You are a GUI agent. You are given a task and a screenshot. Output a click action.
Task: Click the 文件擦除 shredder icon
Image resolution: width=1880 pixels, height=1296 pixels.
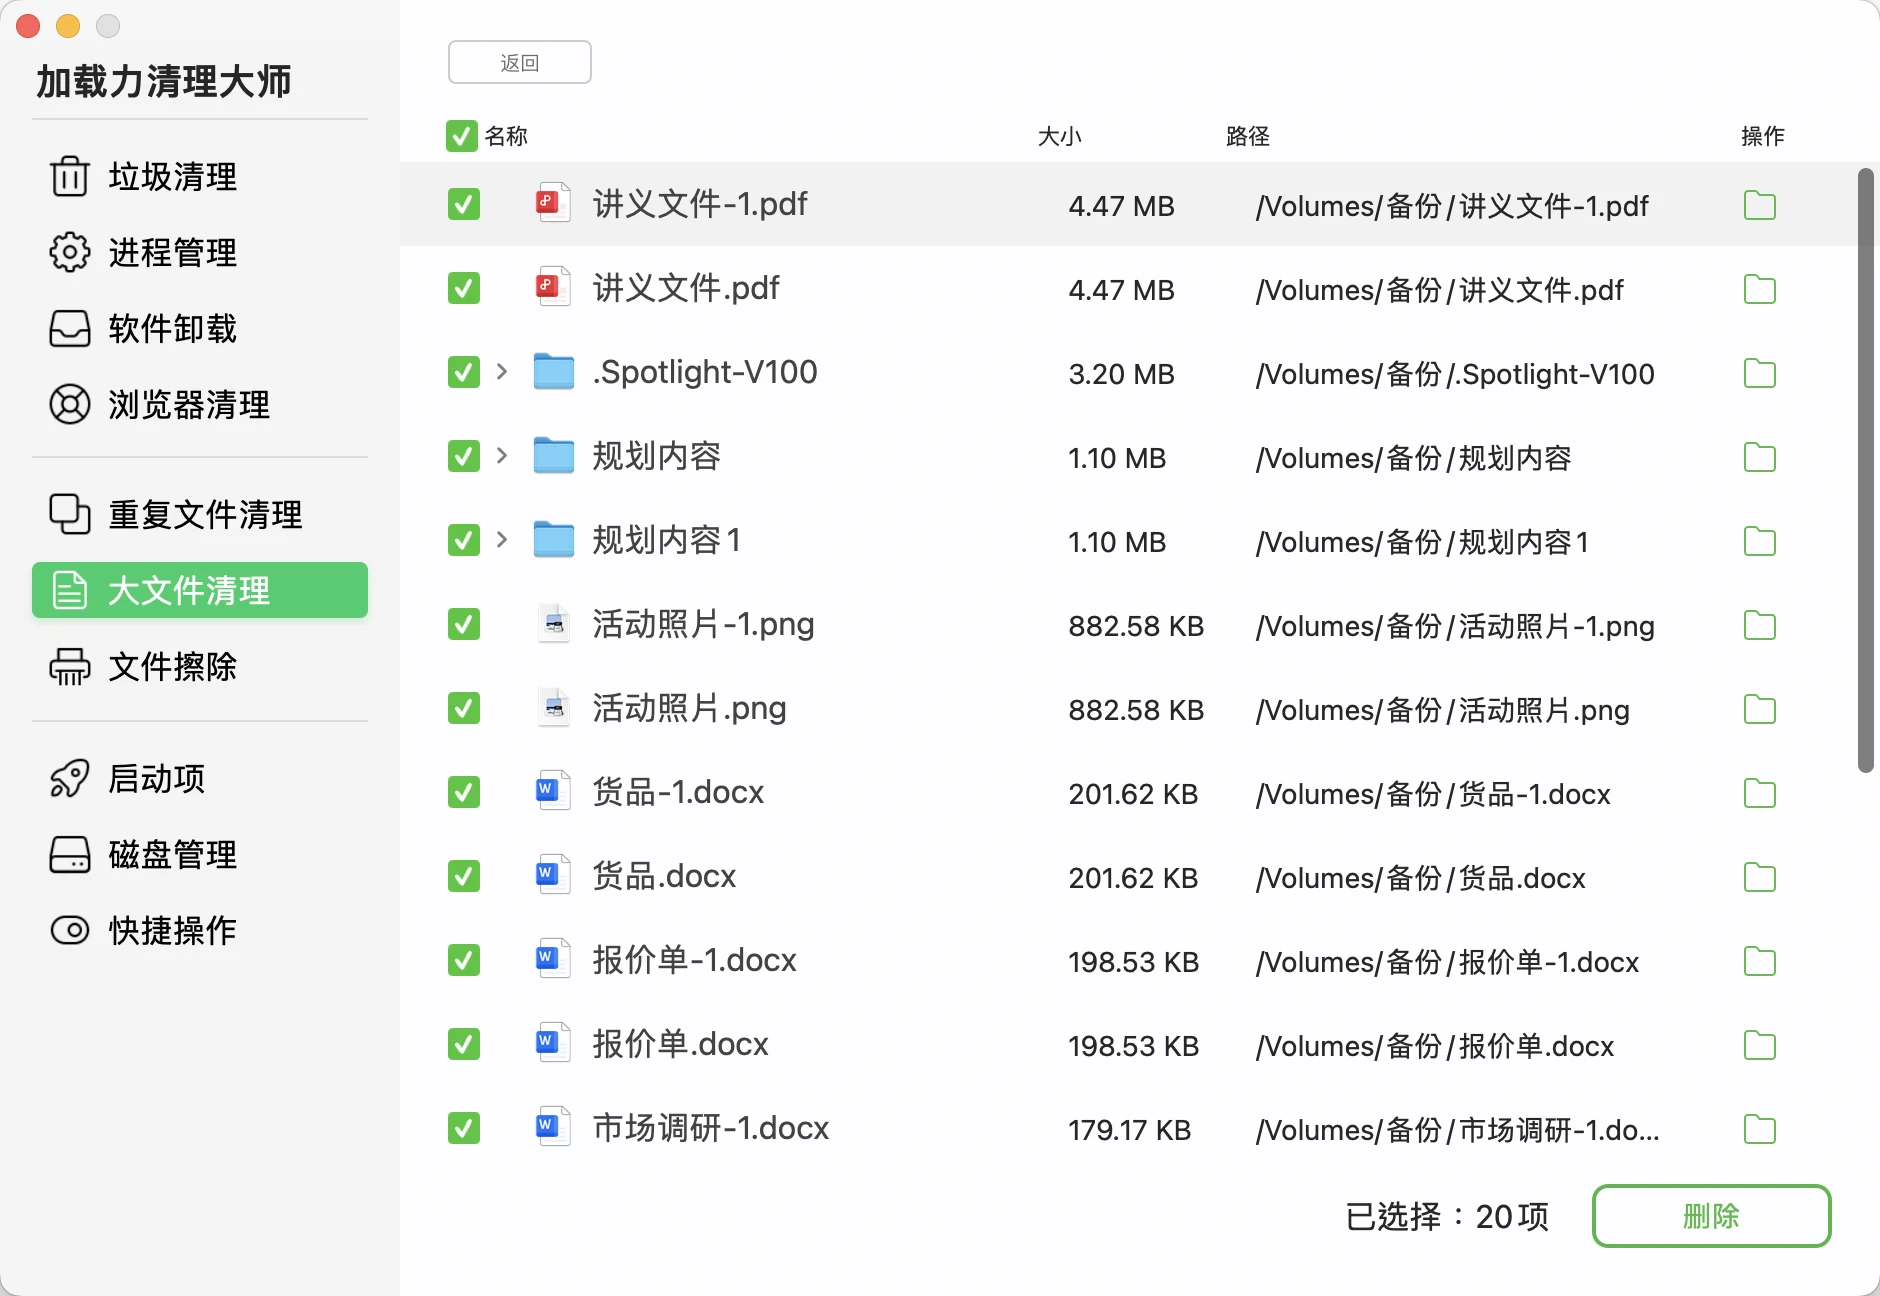click(x=69, y=667)
